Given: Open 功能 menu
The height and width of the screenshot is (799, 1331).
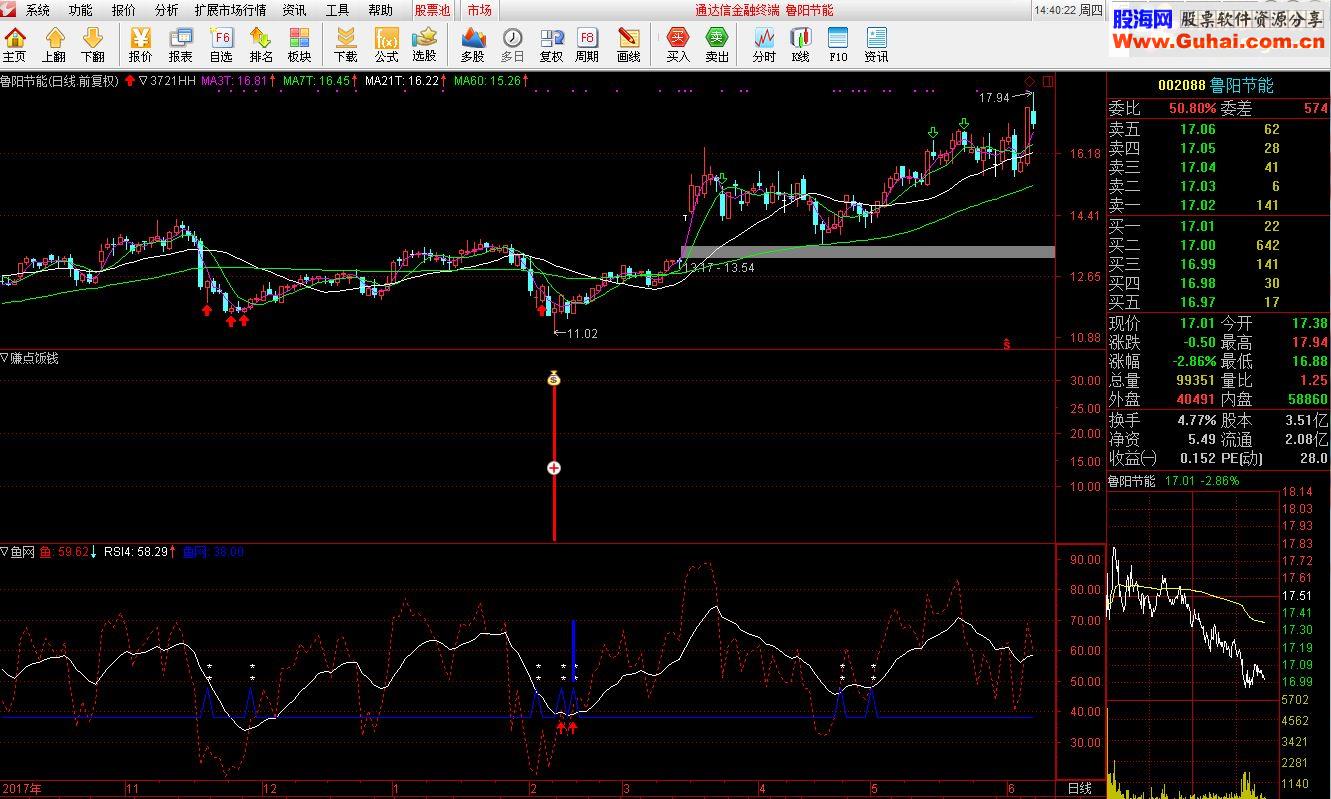Looking at the screenshot, I should point(81,10).
